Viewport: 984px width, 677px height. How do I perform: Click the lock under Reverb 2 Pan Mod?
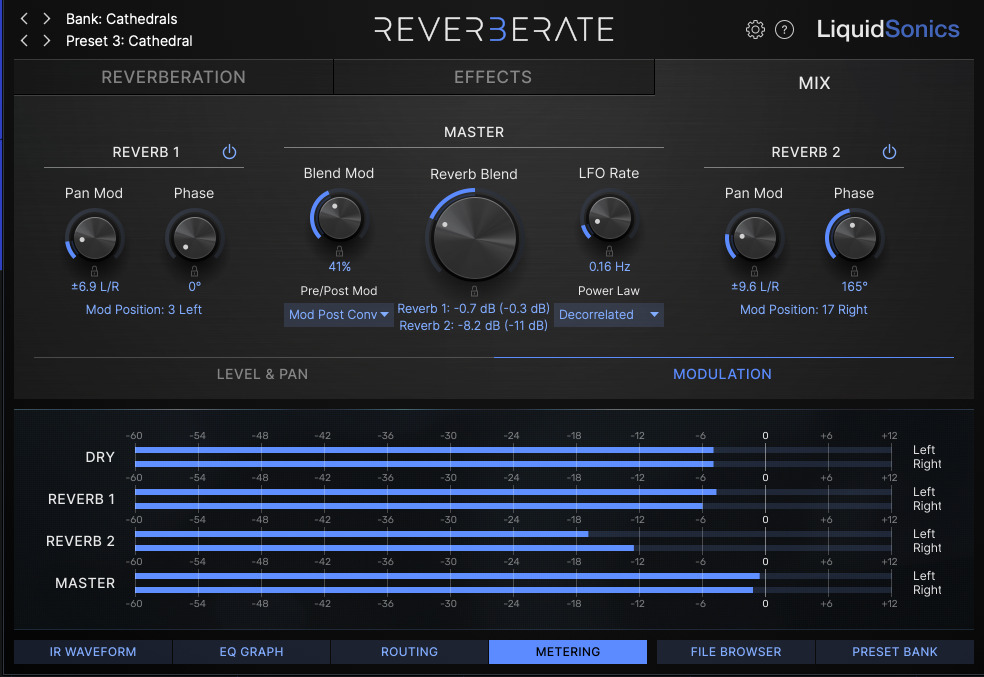tap(754, 271)
